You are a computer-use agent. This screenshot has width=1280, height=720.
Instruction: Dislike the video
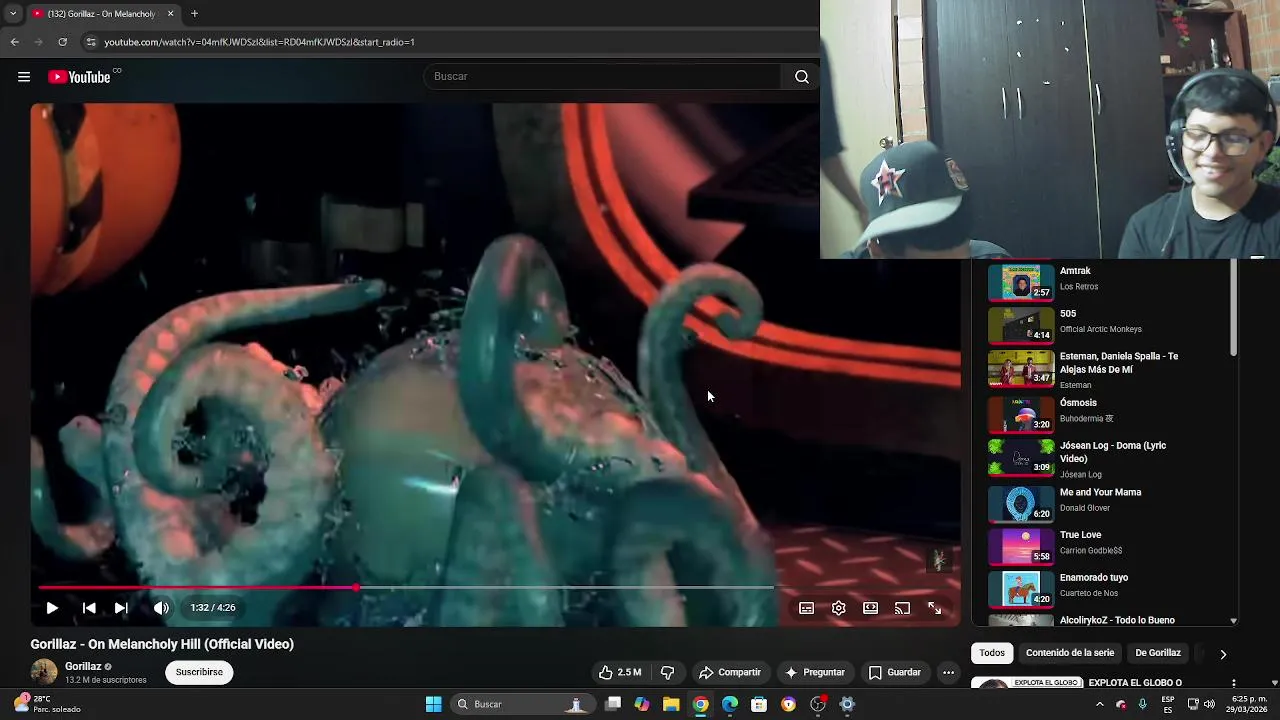click(668, 673)
